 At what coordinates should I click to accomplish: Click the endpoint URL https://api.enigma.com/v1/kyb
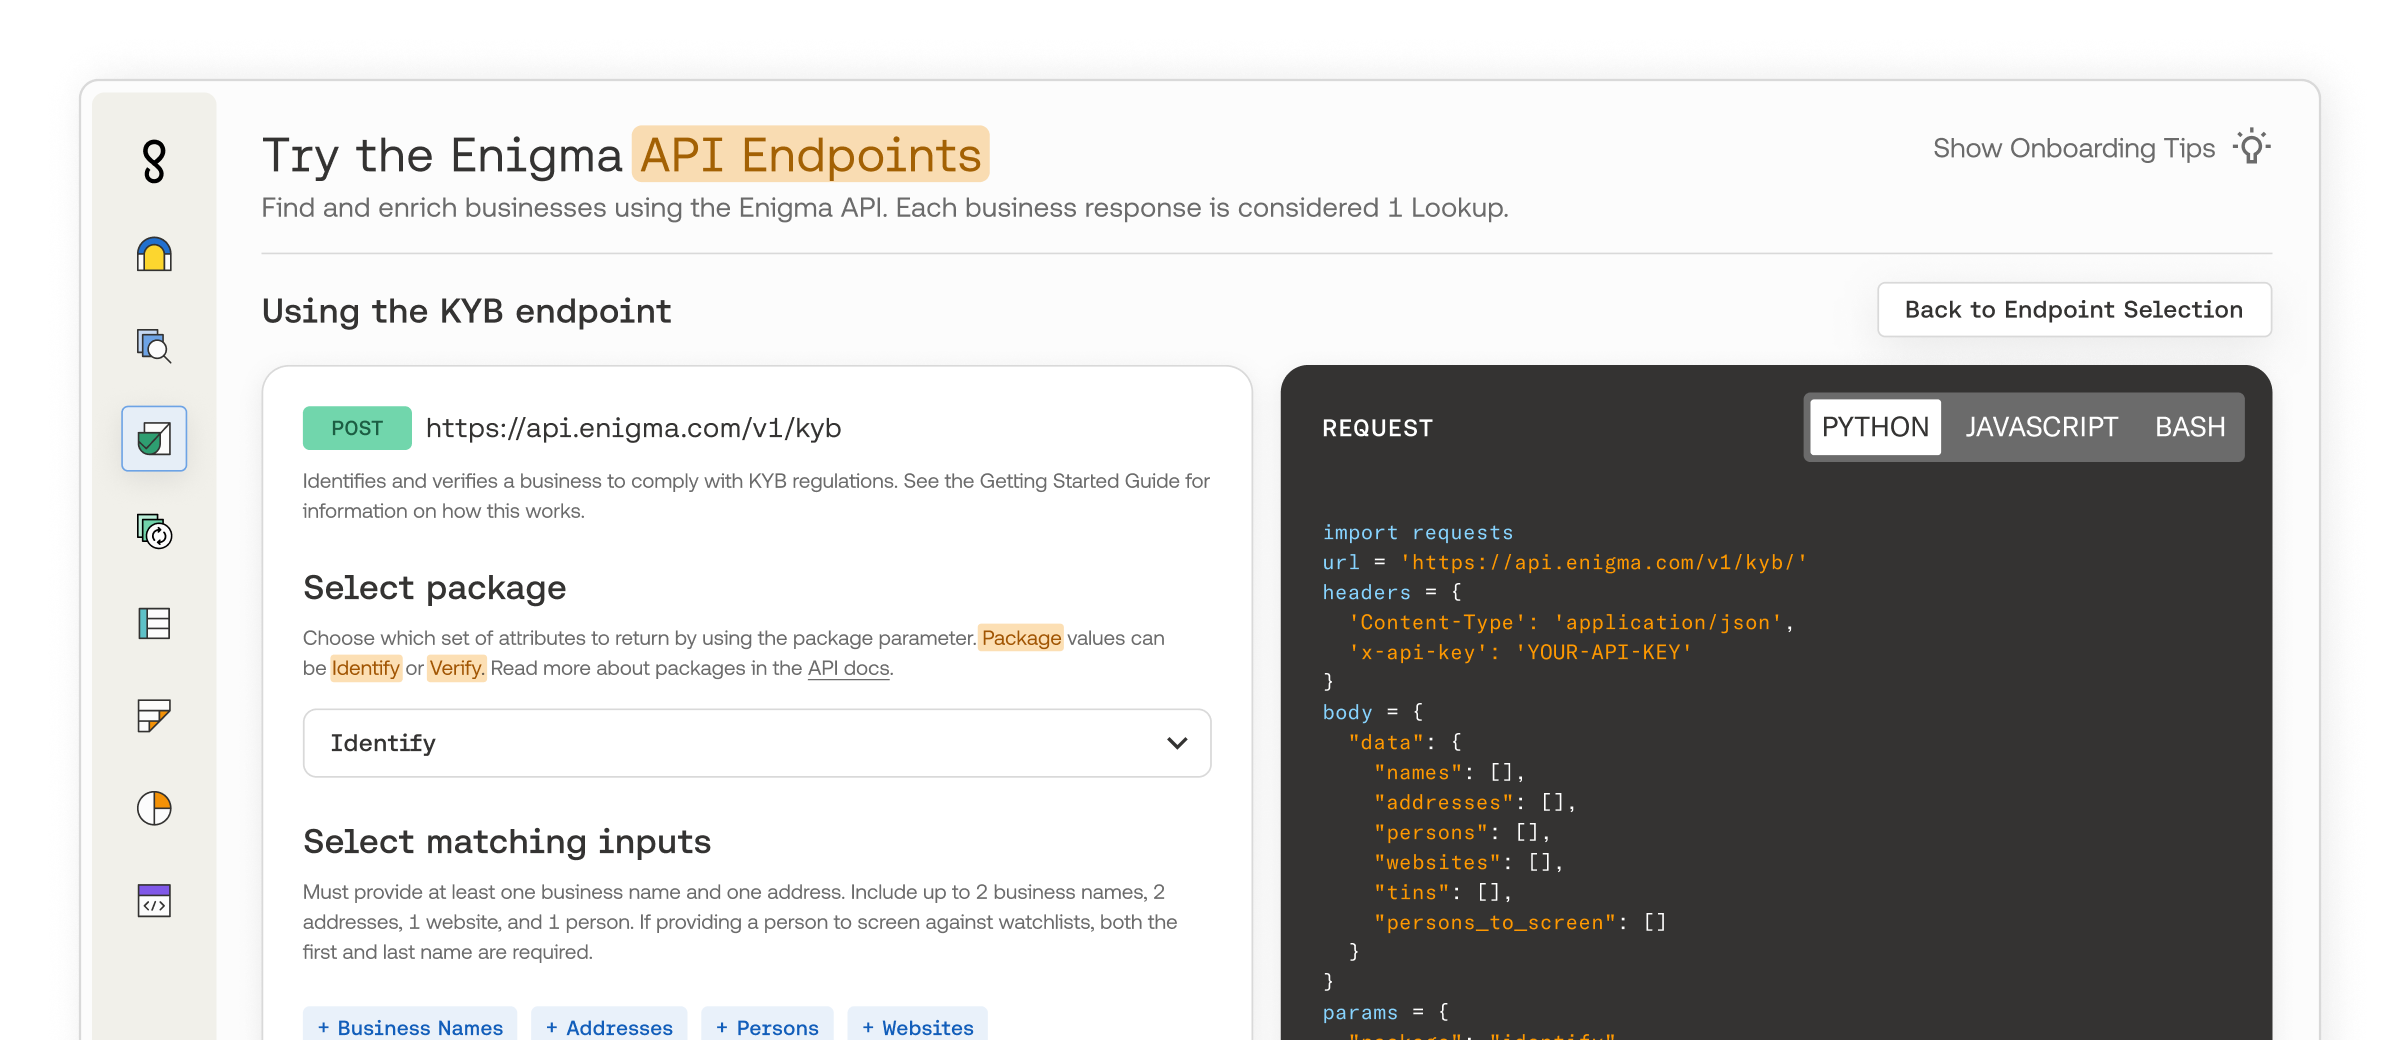(634, 428)
